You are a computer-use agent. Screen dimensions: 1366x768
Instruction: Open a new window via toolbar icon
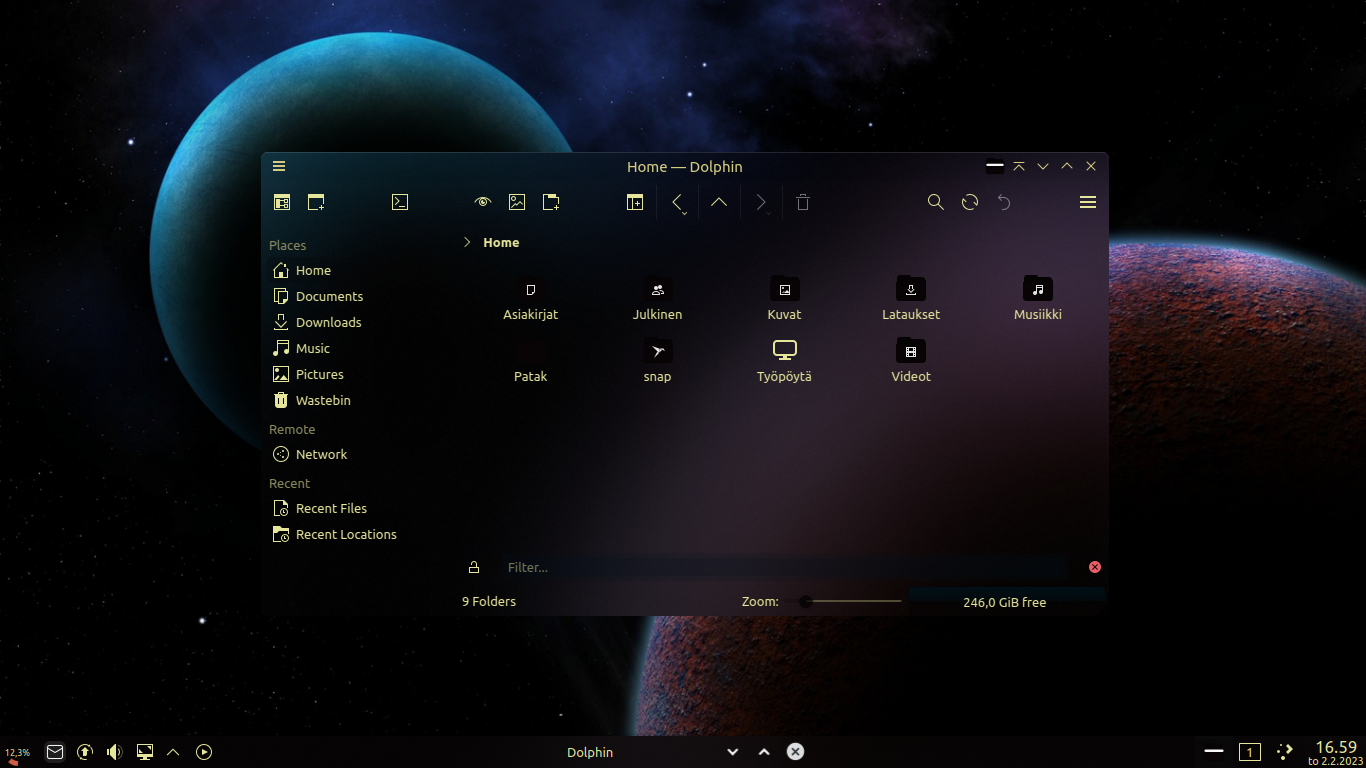pyautogui.click(x=316, y=202)
